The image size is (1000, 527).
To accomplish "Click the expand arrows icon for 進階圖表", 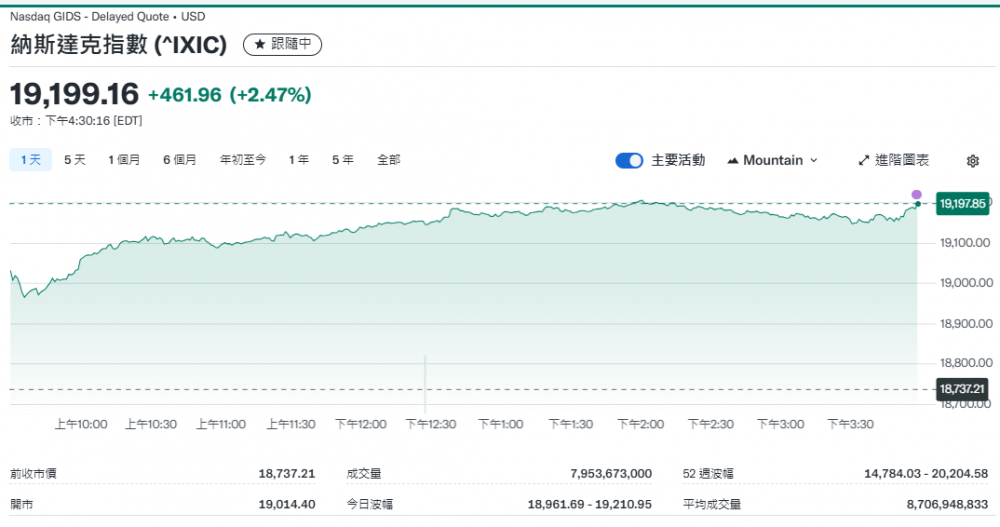I will click(864, 160).
